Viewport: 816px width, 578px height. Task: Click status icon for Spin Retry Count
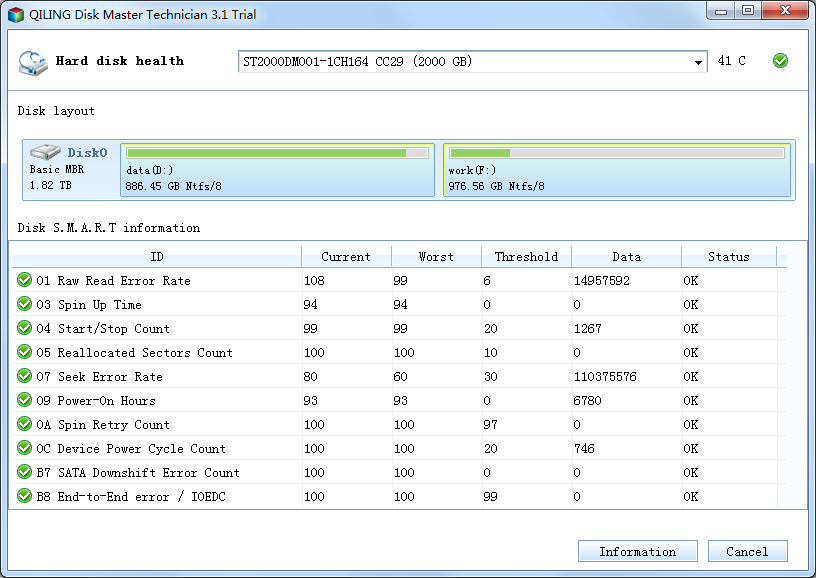[x=24, y=424]
